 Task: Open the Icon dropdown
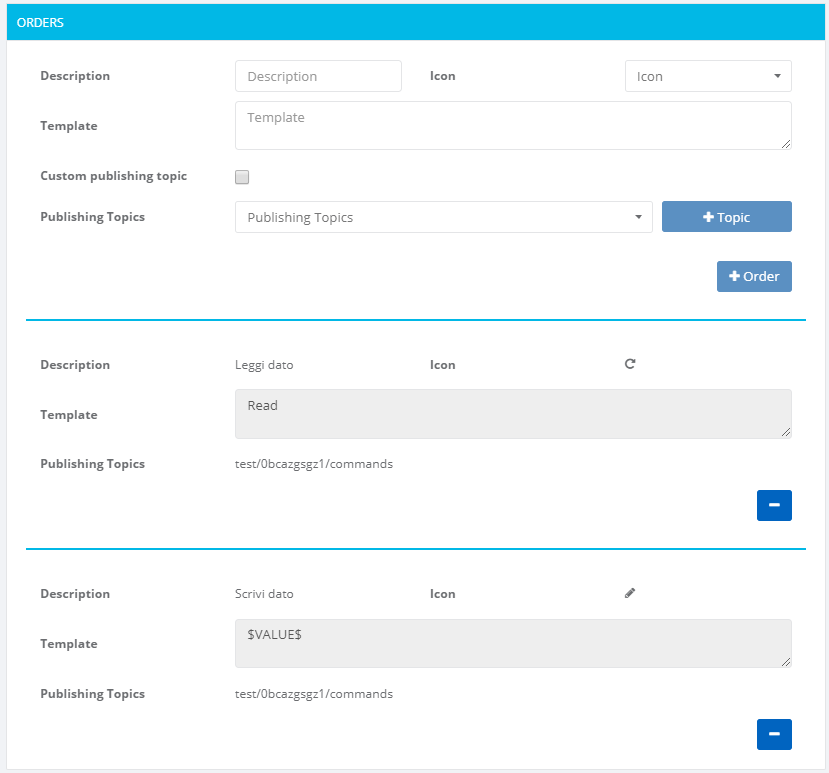(x=708, y=75)
